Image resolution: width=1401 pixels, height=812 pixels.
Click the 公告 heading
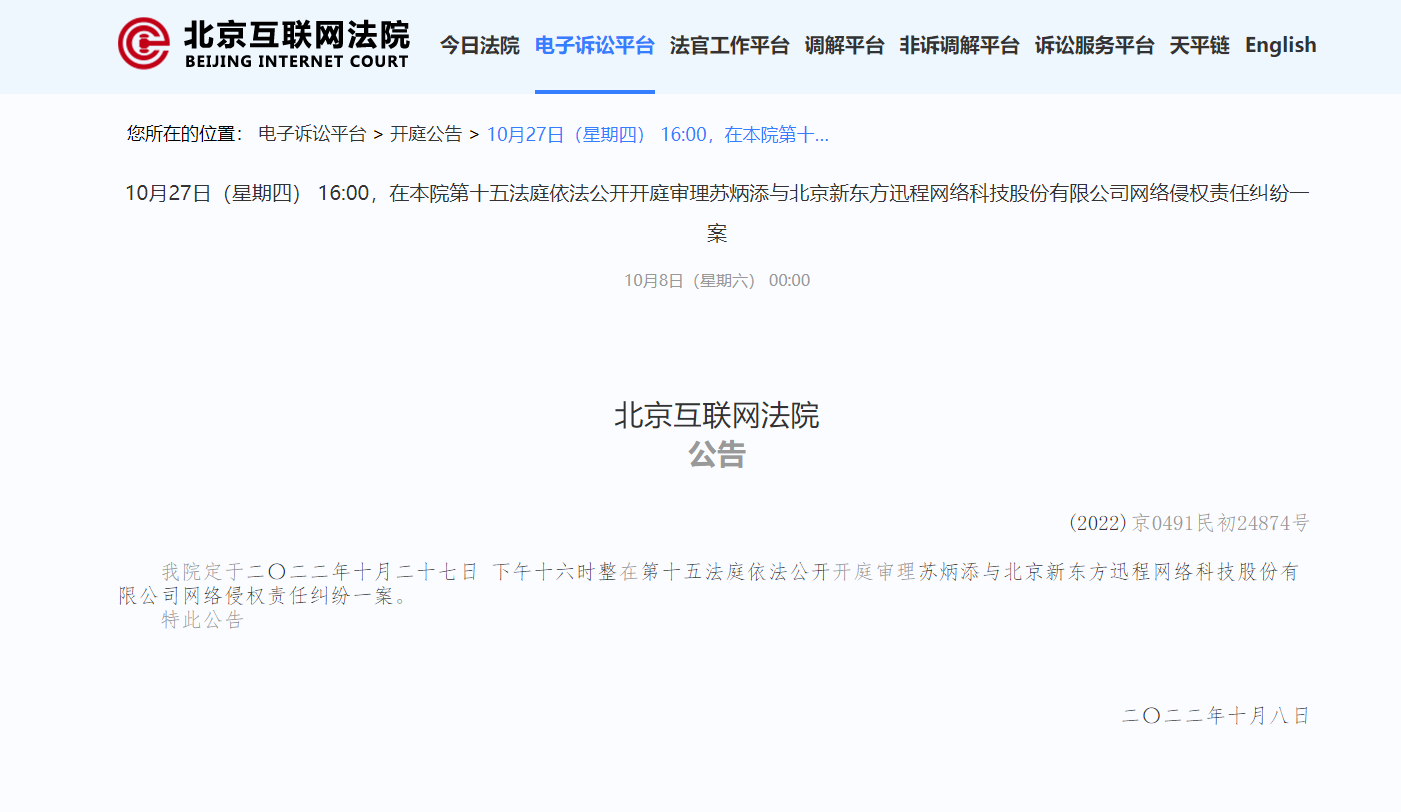coord(717,455)
